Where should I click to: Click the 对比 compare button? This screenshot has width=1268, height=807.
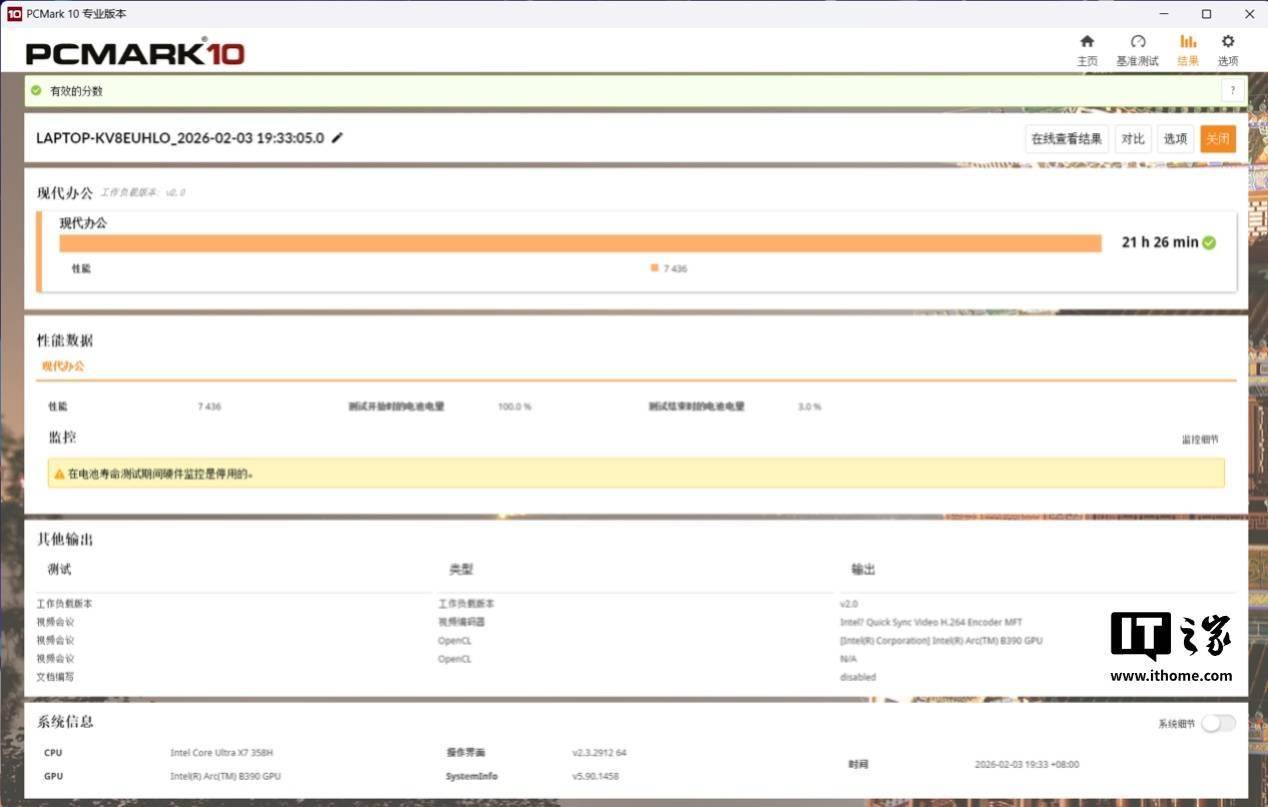click(1132, 139)
